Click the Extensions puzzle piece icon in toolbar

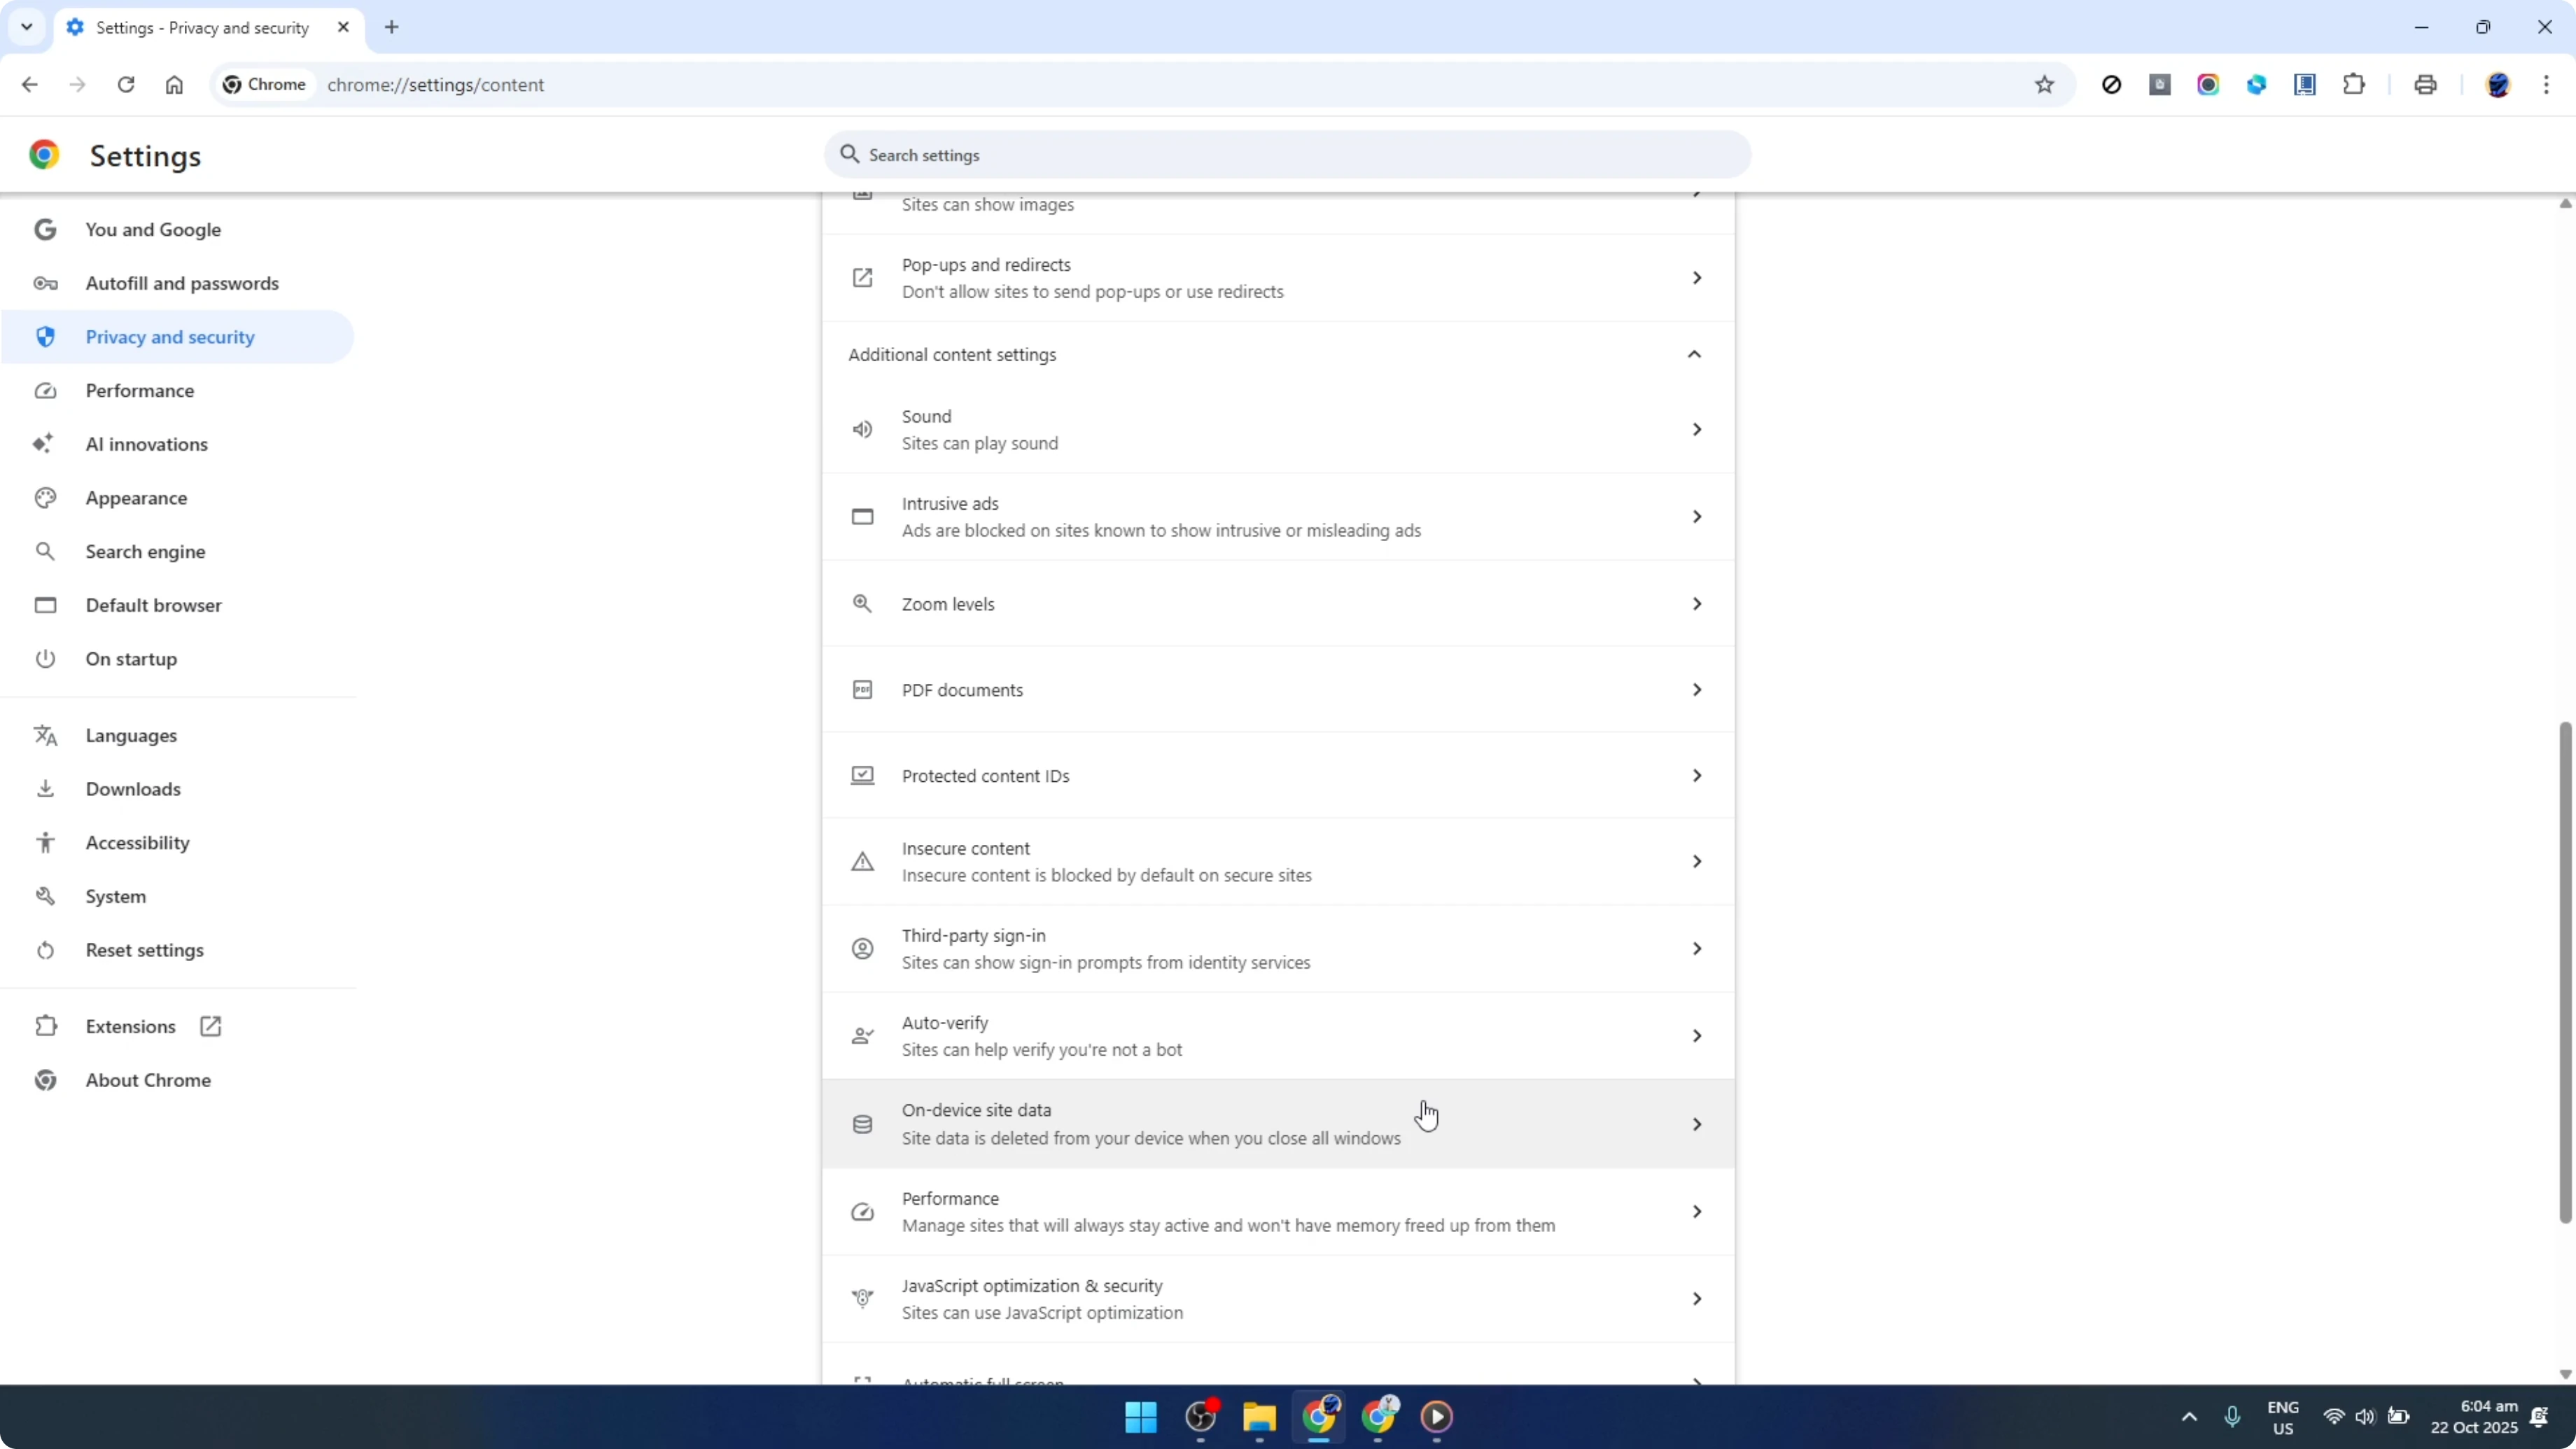click(x=2354, y=85)
